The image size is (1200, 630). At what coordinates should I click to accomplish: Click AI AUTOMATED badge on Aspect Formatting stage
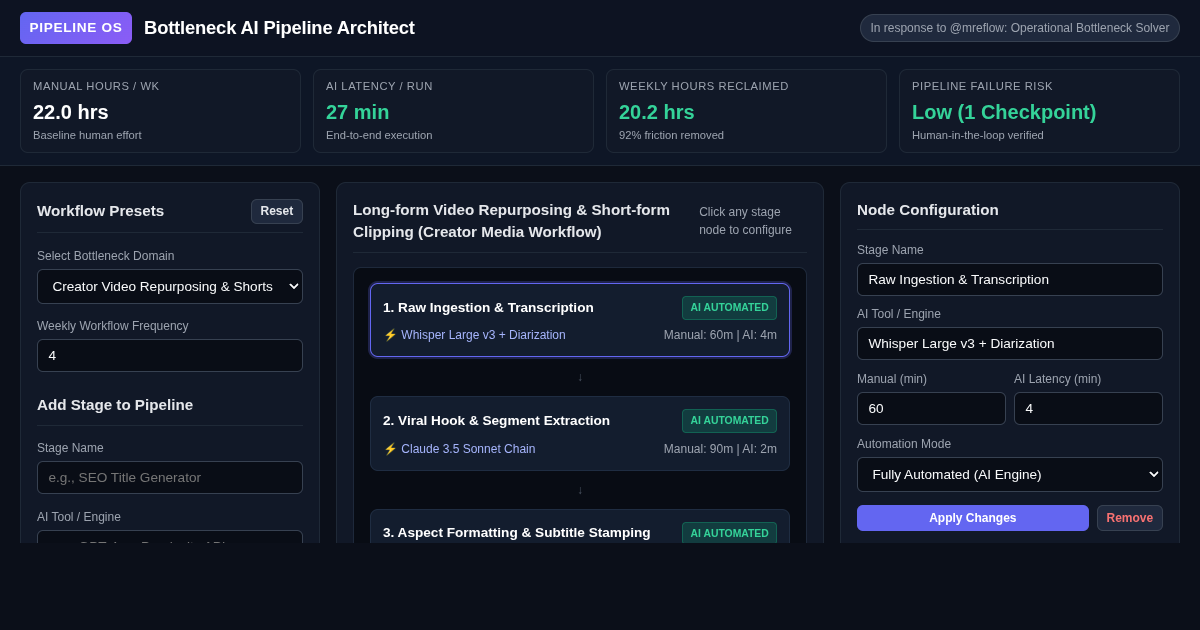pos(729,532)
